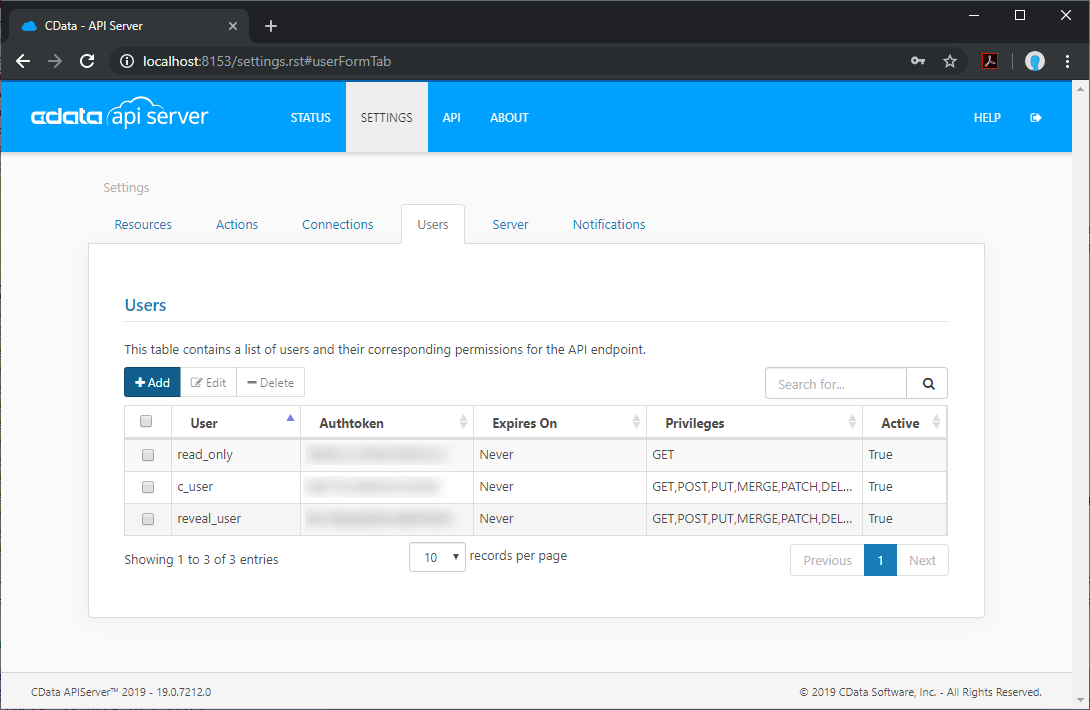Click the browser profile avatar icon

1035,61
